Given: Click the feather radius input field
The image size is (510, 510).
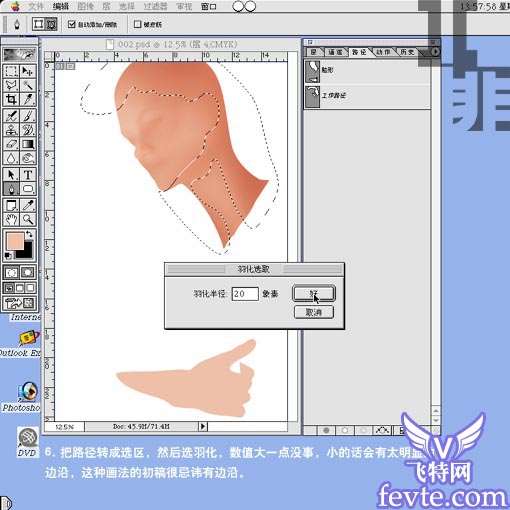Looking at the screenshot, I should [x=245, y=294].
